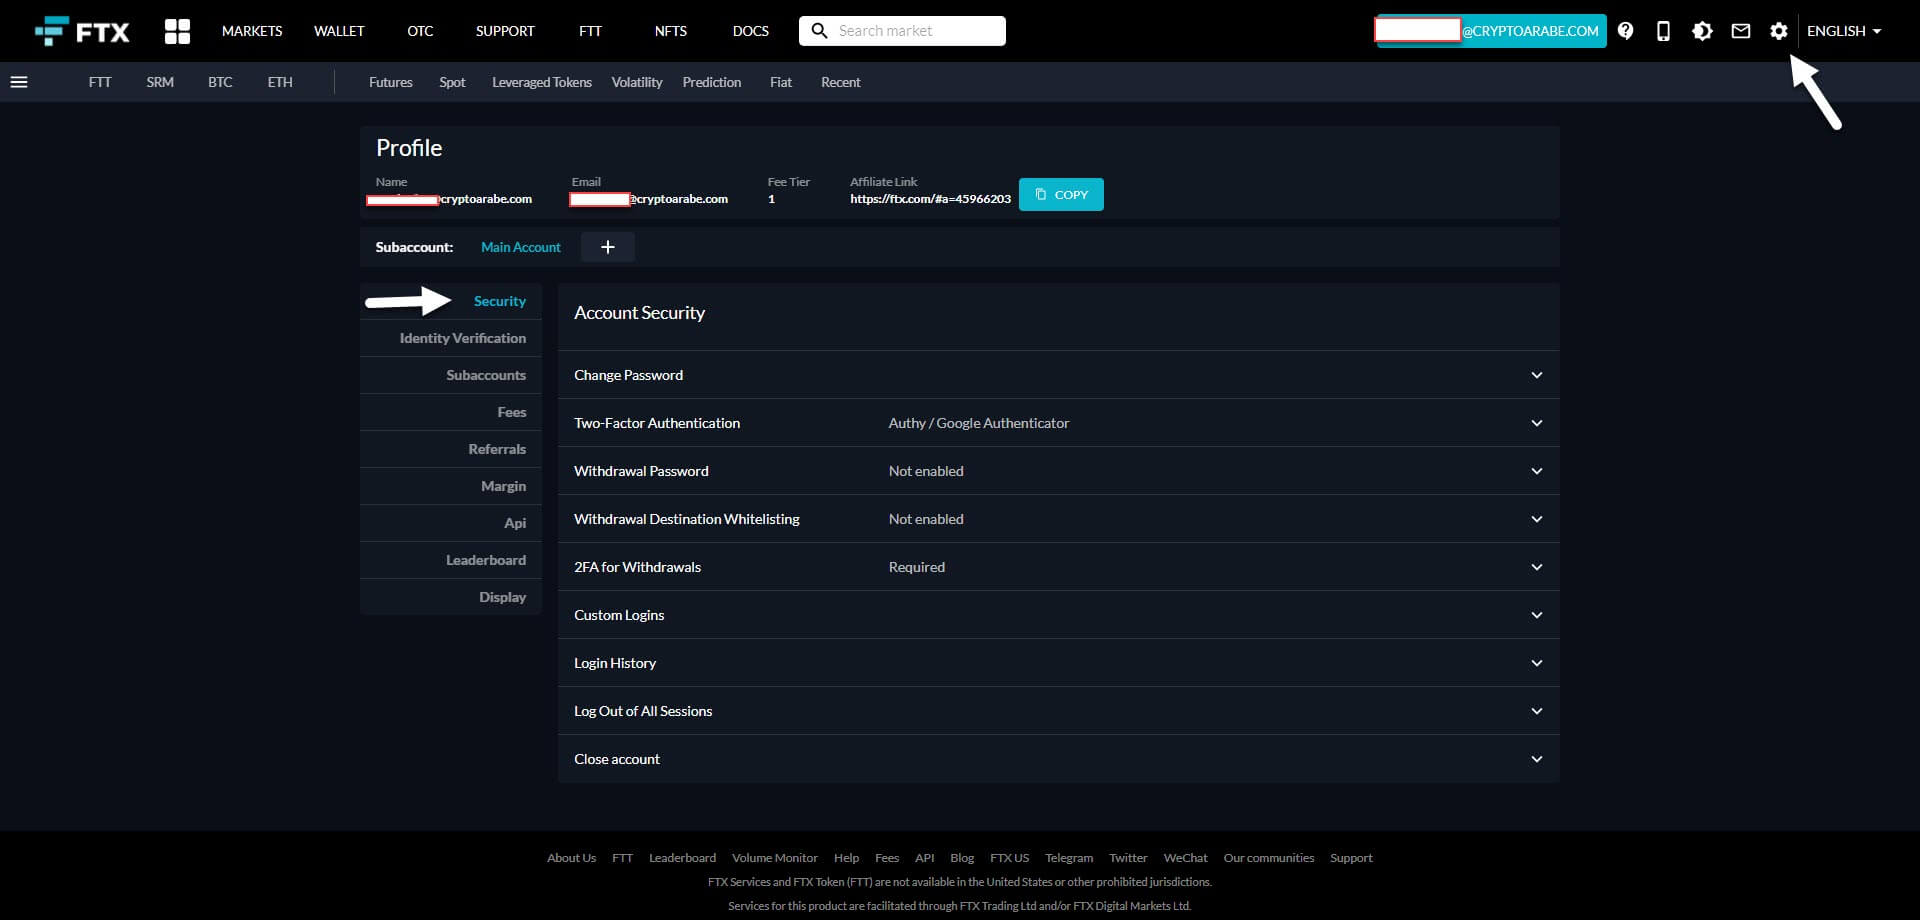Expand 2FA for Withdrawals row
Screen dimensions: 1920x920
pos(1058,567)
